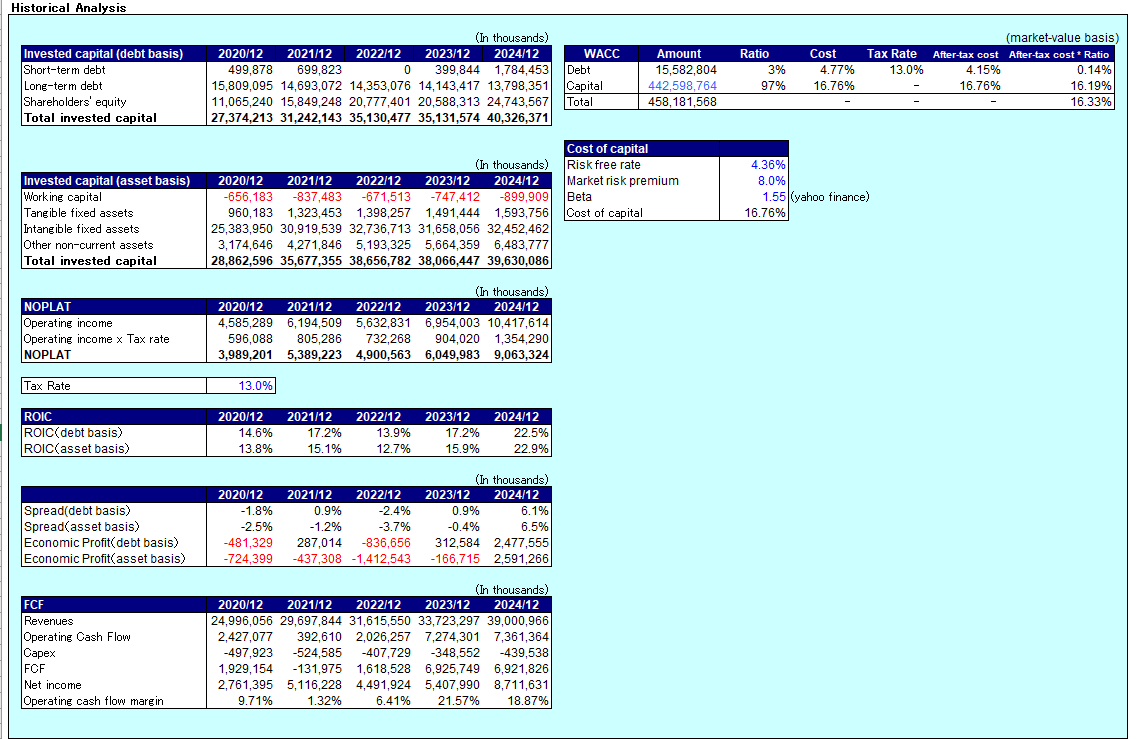Click the Tax Rate cell showing 13.0%
Screen dimensions: 1137x739
coord(255,385)
